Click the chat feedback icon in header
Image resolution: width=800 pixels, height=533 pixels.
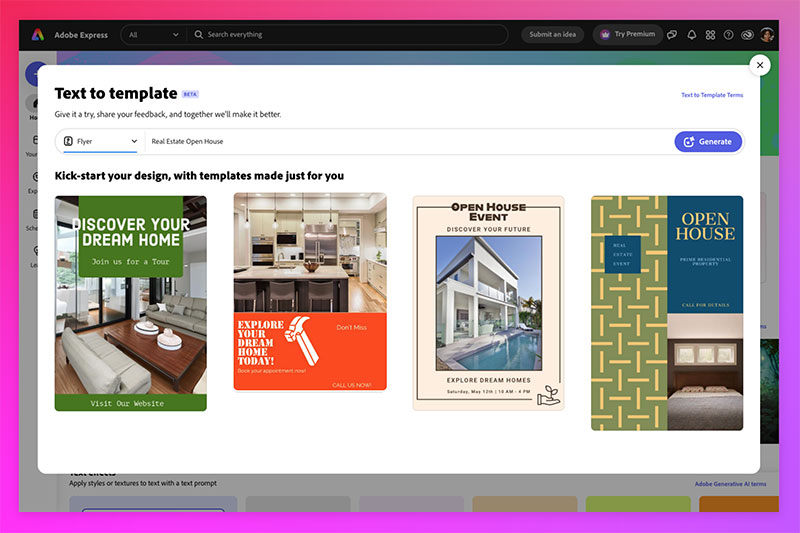[672, 34]
